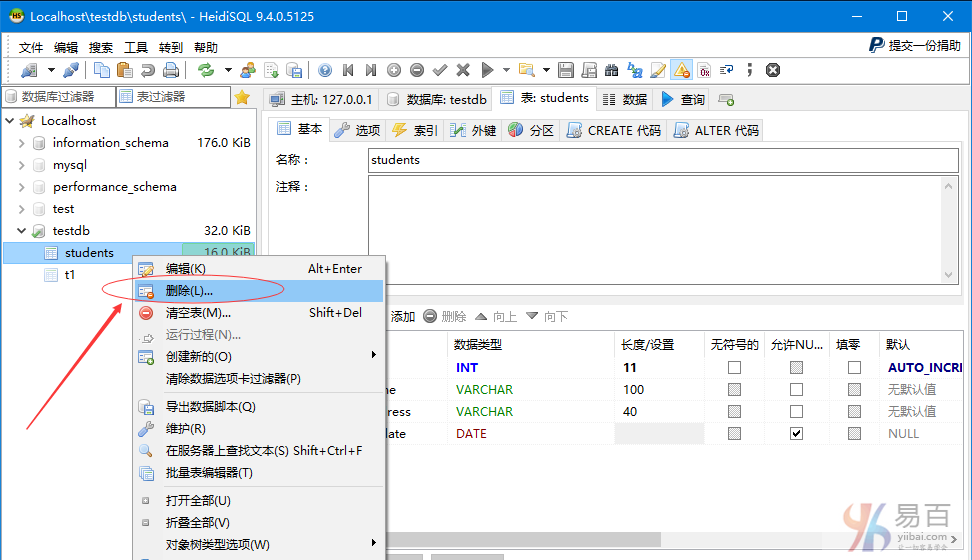Click the run query play icon

pos(487,70)
